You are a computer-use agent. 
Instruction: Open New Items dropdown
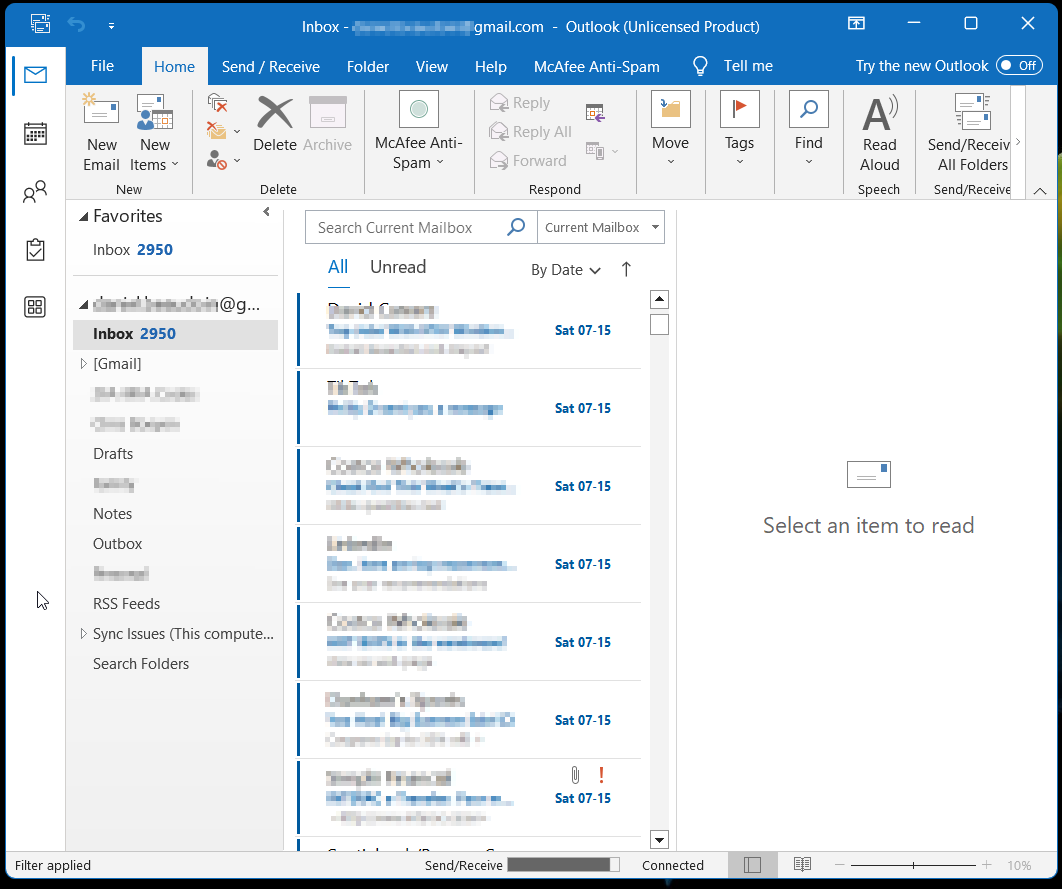155,133
